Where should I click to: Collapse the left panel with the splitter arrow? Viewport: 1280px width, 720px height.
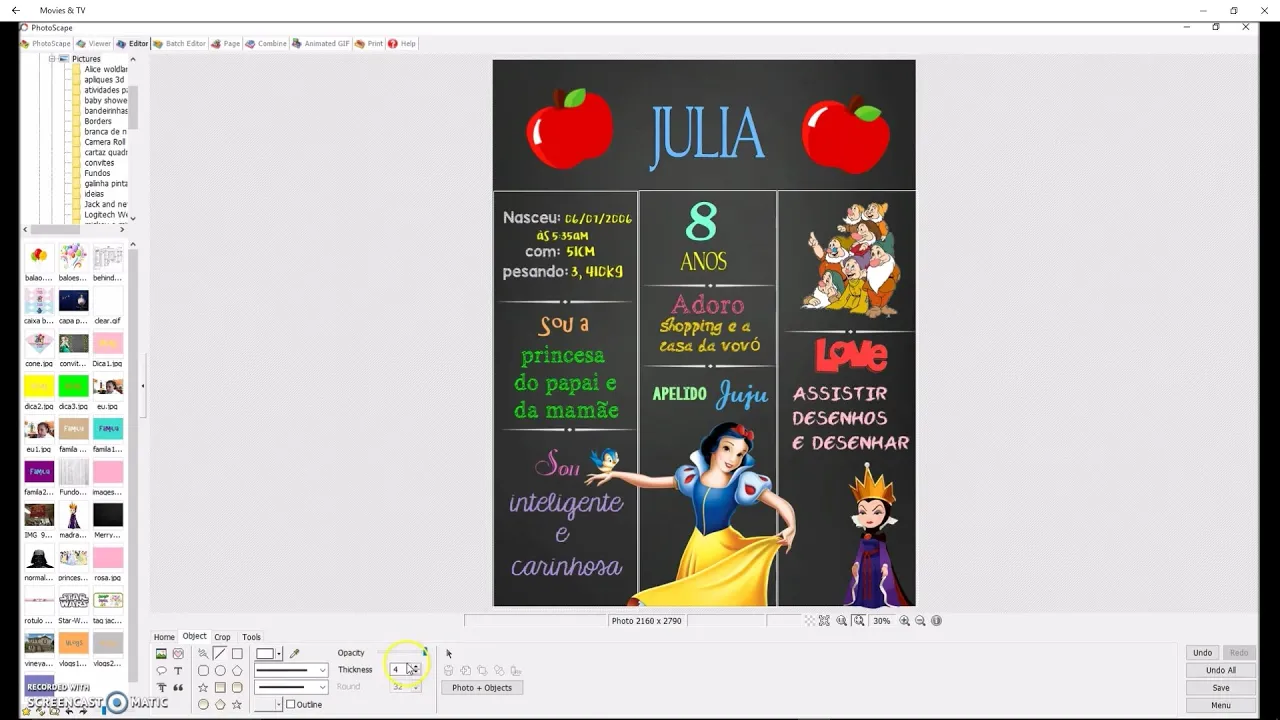142,386
